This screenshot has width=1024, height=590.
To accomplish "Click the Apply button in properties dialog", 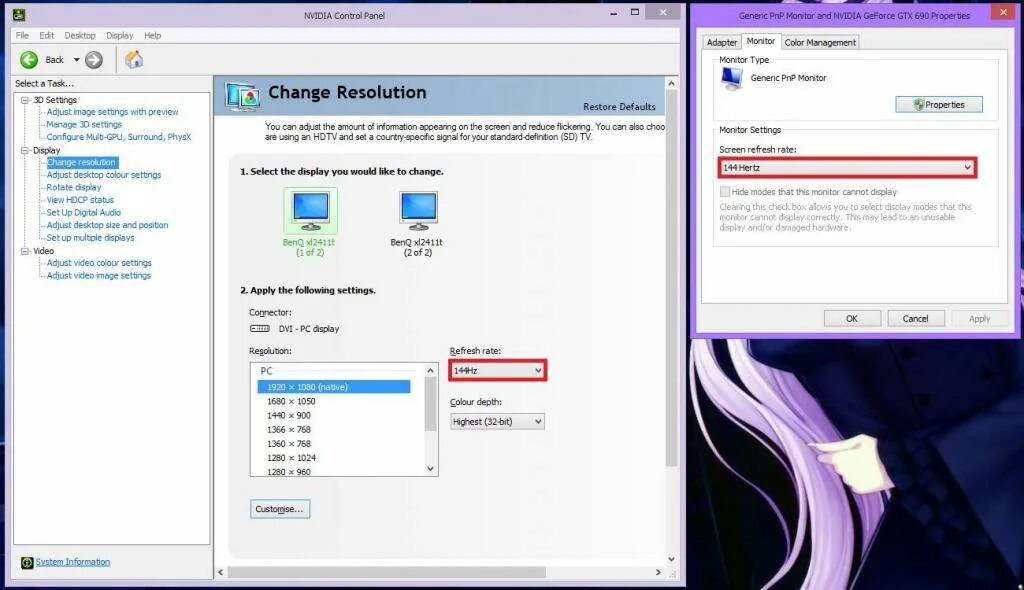I will (979, 319).
